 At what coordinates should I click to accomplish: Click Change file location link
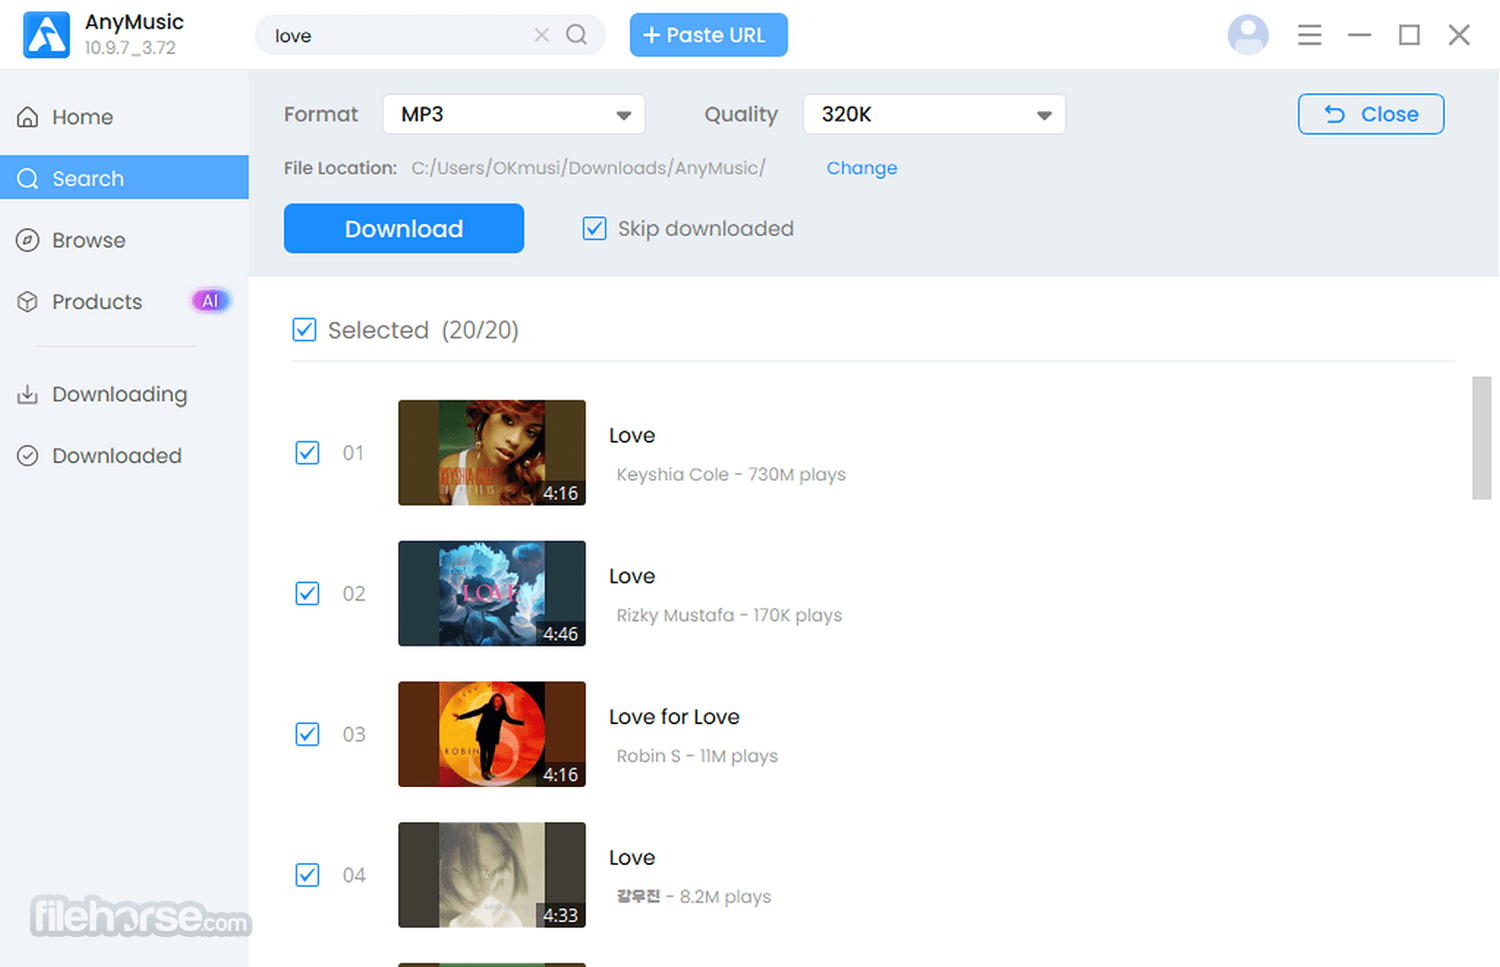pyautogui.click(x=862, y=168)
